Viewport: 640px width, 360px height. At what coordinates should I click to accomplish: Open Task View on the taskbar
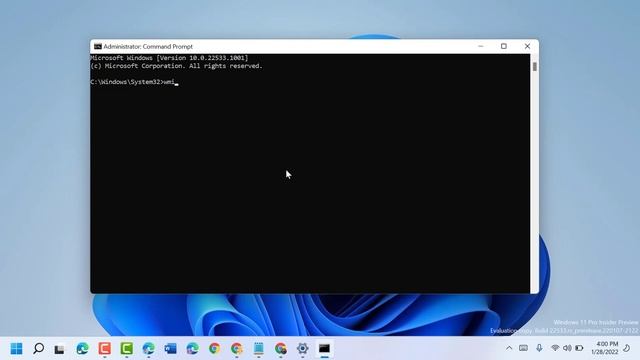coord(60,349)
